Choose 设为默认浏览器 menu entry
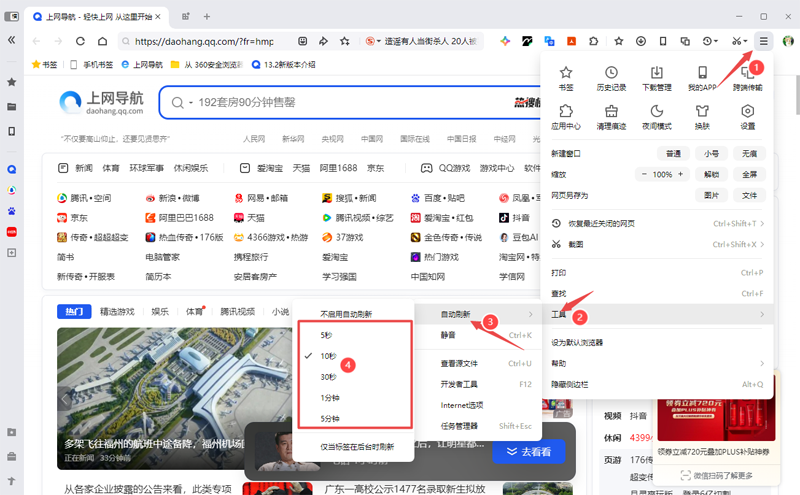Viewport: 800px width, 495px height. [657, 342]
